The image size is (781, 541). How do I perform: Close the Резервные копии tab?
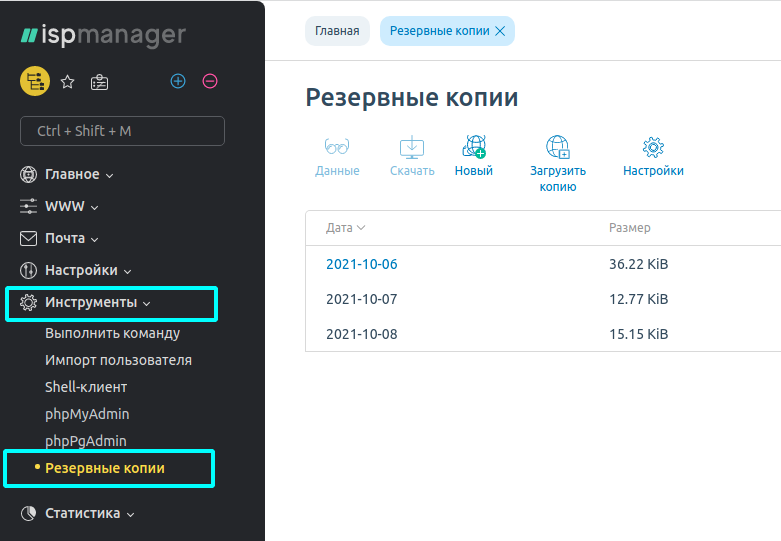(x=500, y=31)
